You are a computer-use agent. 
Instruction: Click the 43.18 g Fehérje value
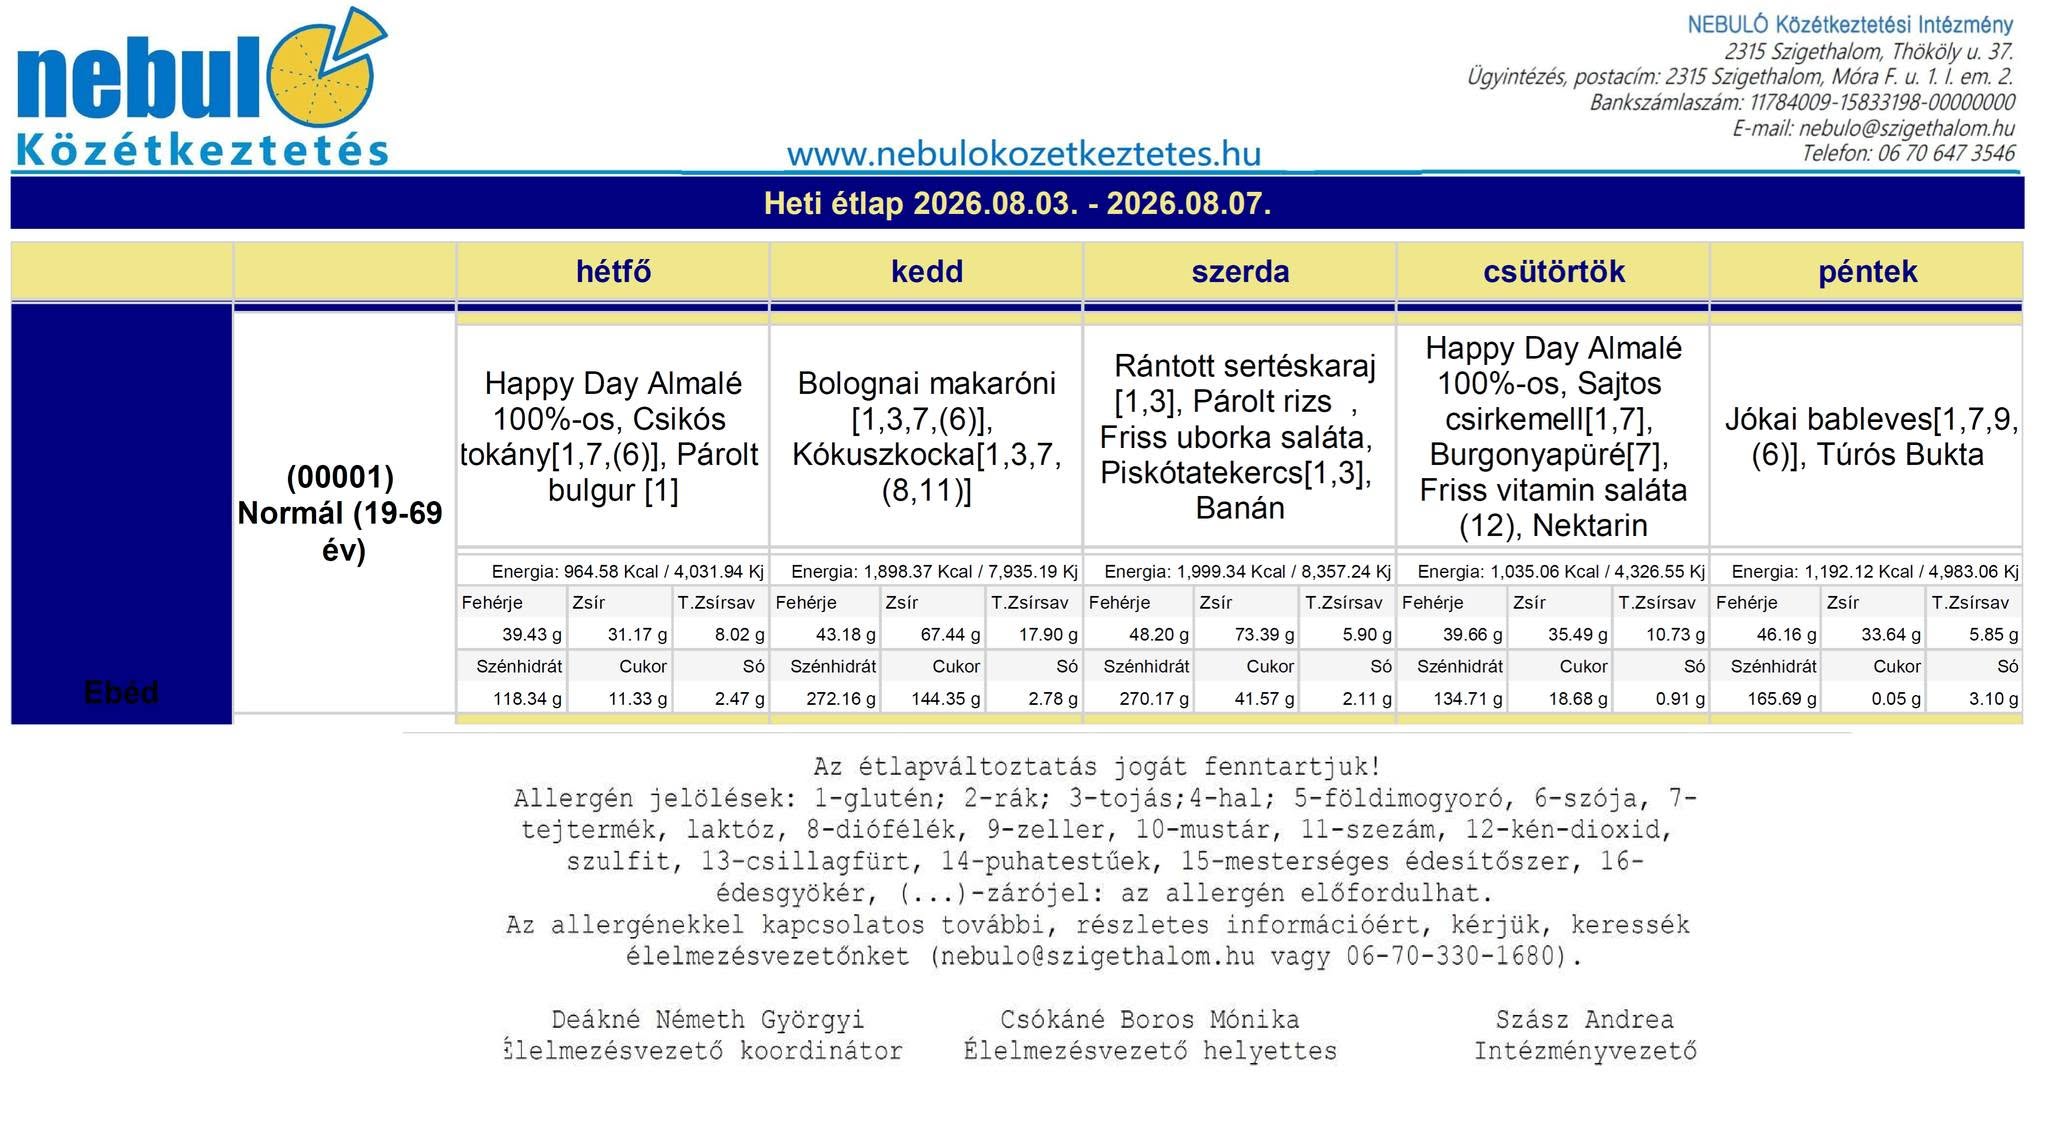[x=845, y=635]
